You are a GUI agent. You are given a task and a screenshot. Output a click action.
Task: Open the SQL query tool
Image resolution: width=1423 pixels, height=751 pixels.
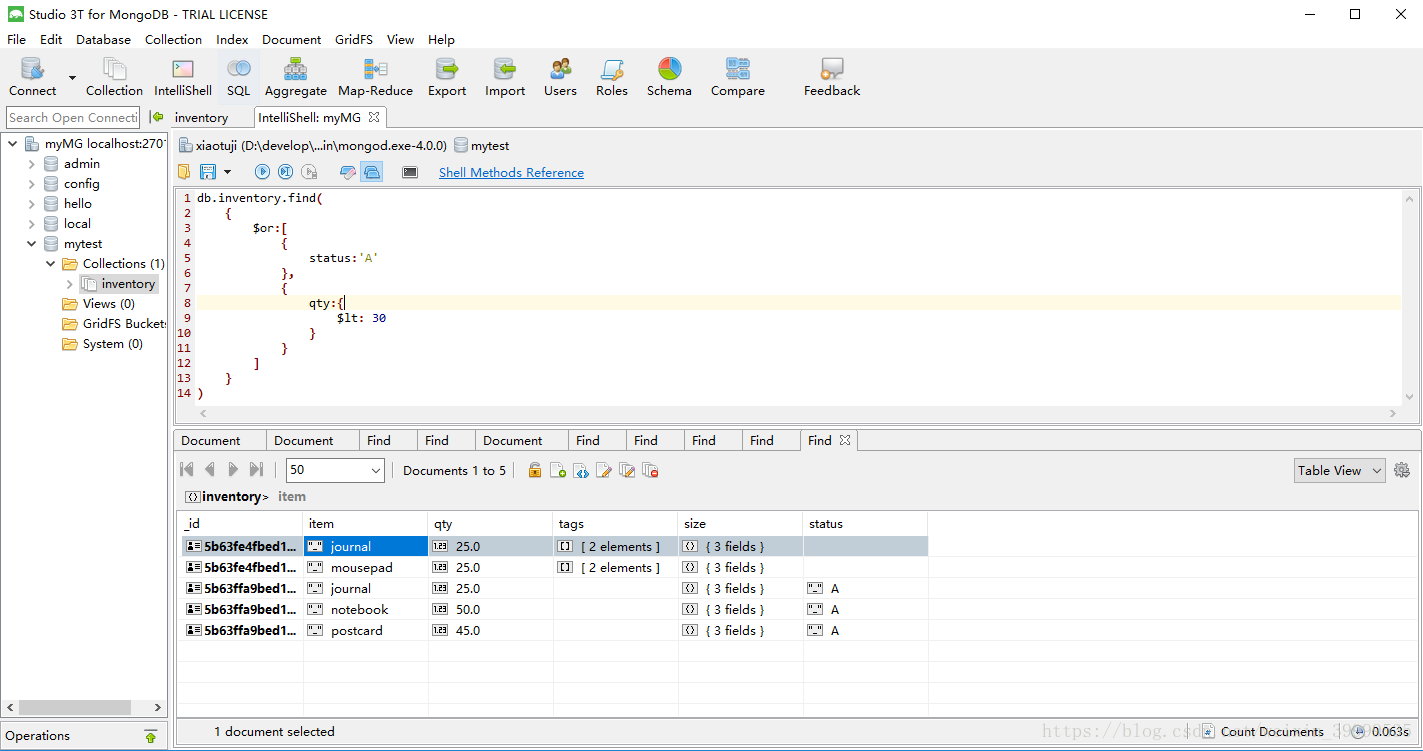coord(239,77)
